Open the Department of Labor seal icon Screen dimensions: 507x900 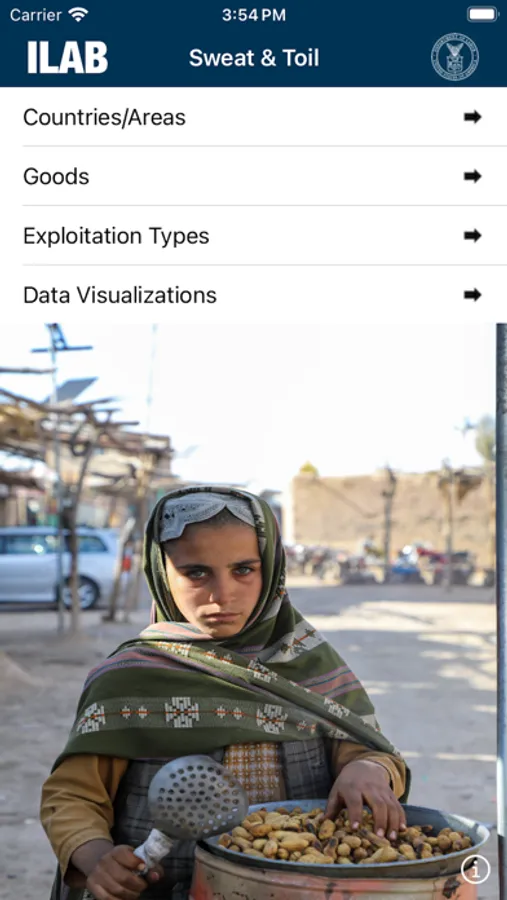point(455,57)
